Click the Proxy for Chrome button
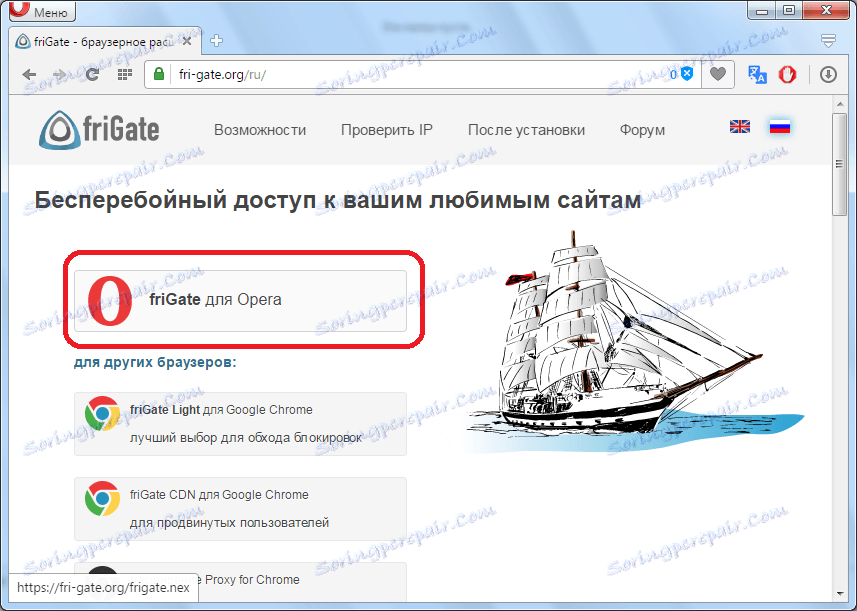This screenshot has height=611, width=857. 240,582
